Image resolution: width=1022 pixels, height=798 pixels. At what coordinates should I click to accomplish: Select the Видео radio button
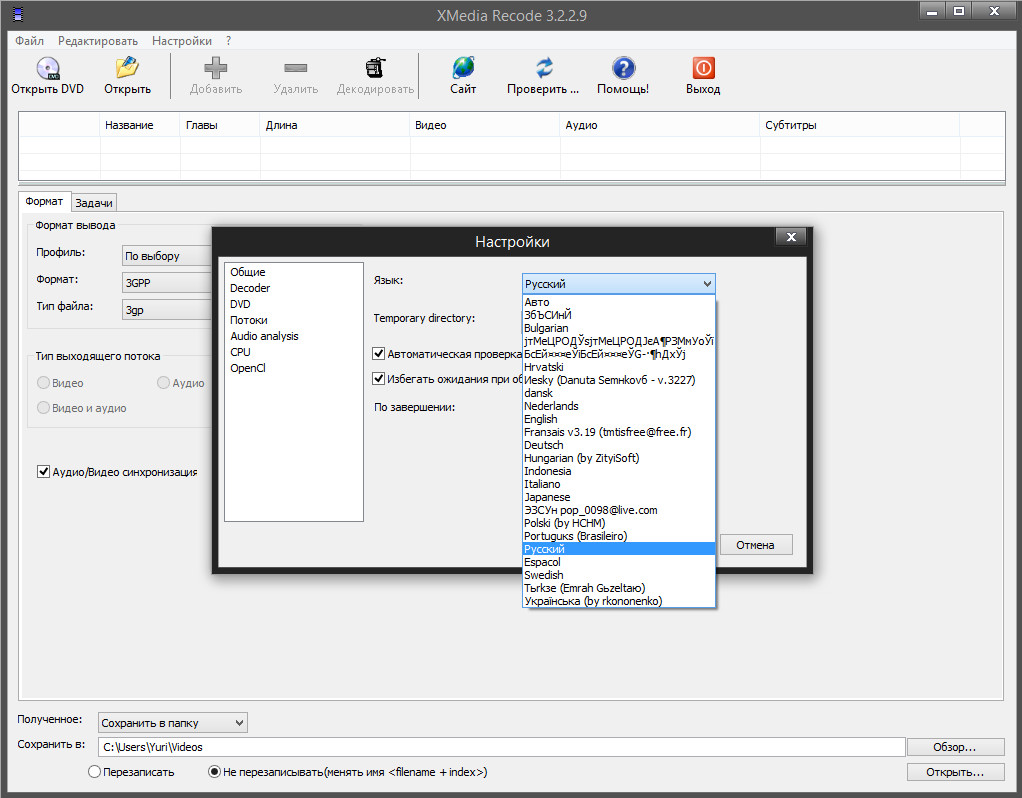[x=43, y=383]
